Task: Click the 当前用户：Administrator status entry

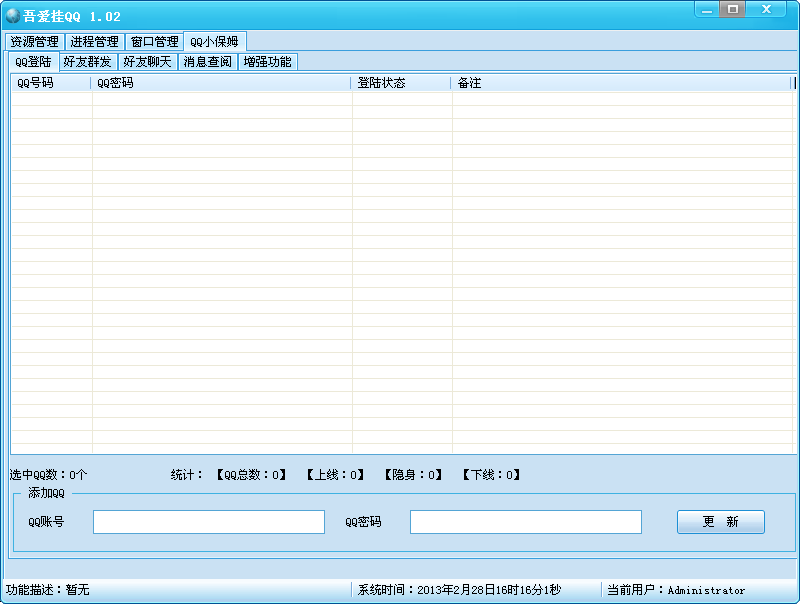Action: (676, 590)
